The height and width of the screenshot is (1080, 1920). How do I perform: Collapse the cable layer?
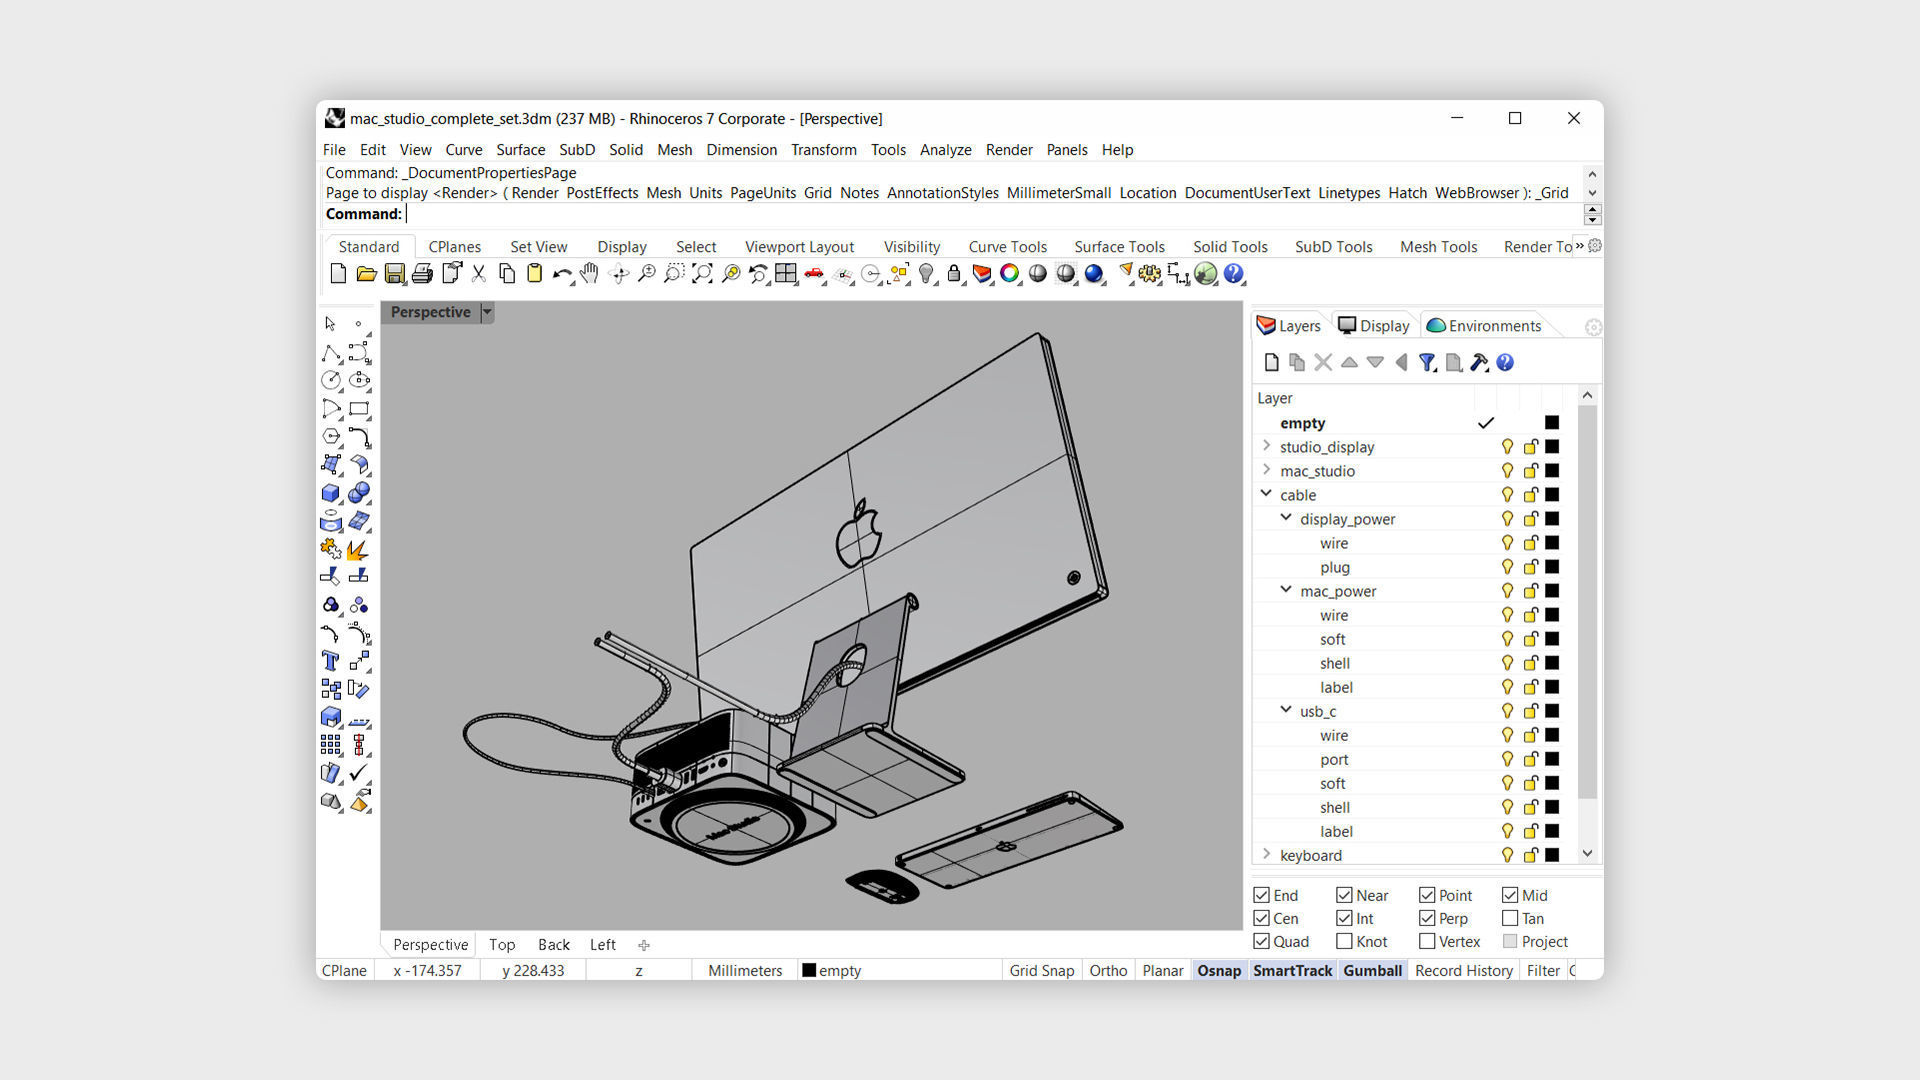(1267, 494)
